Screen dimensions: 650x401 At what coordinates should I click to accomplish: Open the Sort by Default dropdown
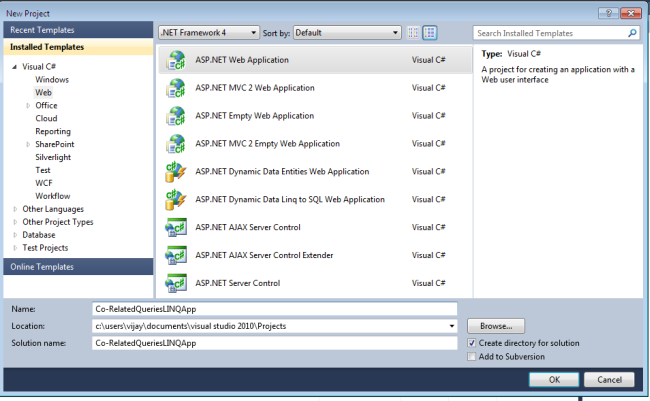point(347,33)
